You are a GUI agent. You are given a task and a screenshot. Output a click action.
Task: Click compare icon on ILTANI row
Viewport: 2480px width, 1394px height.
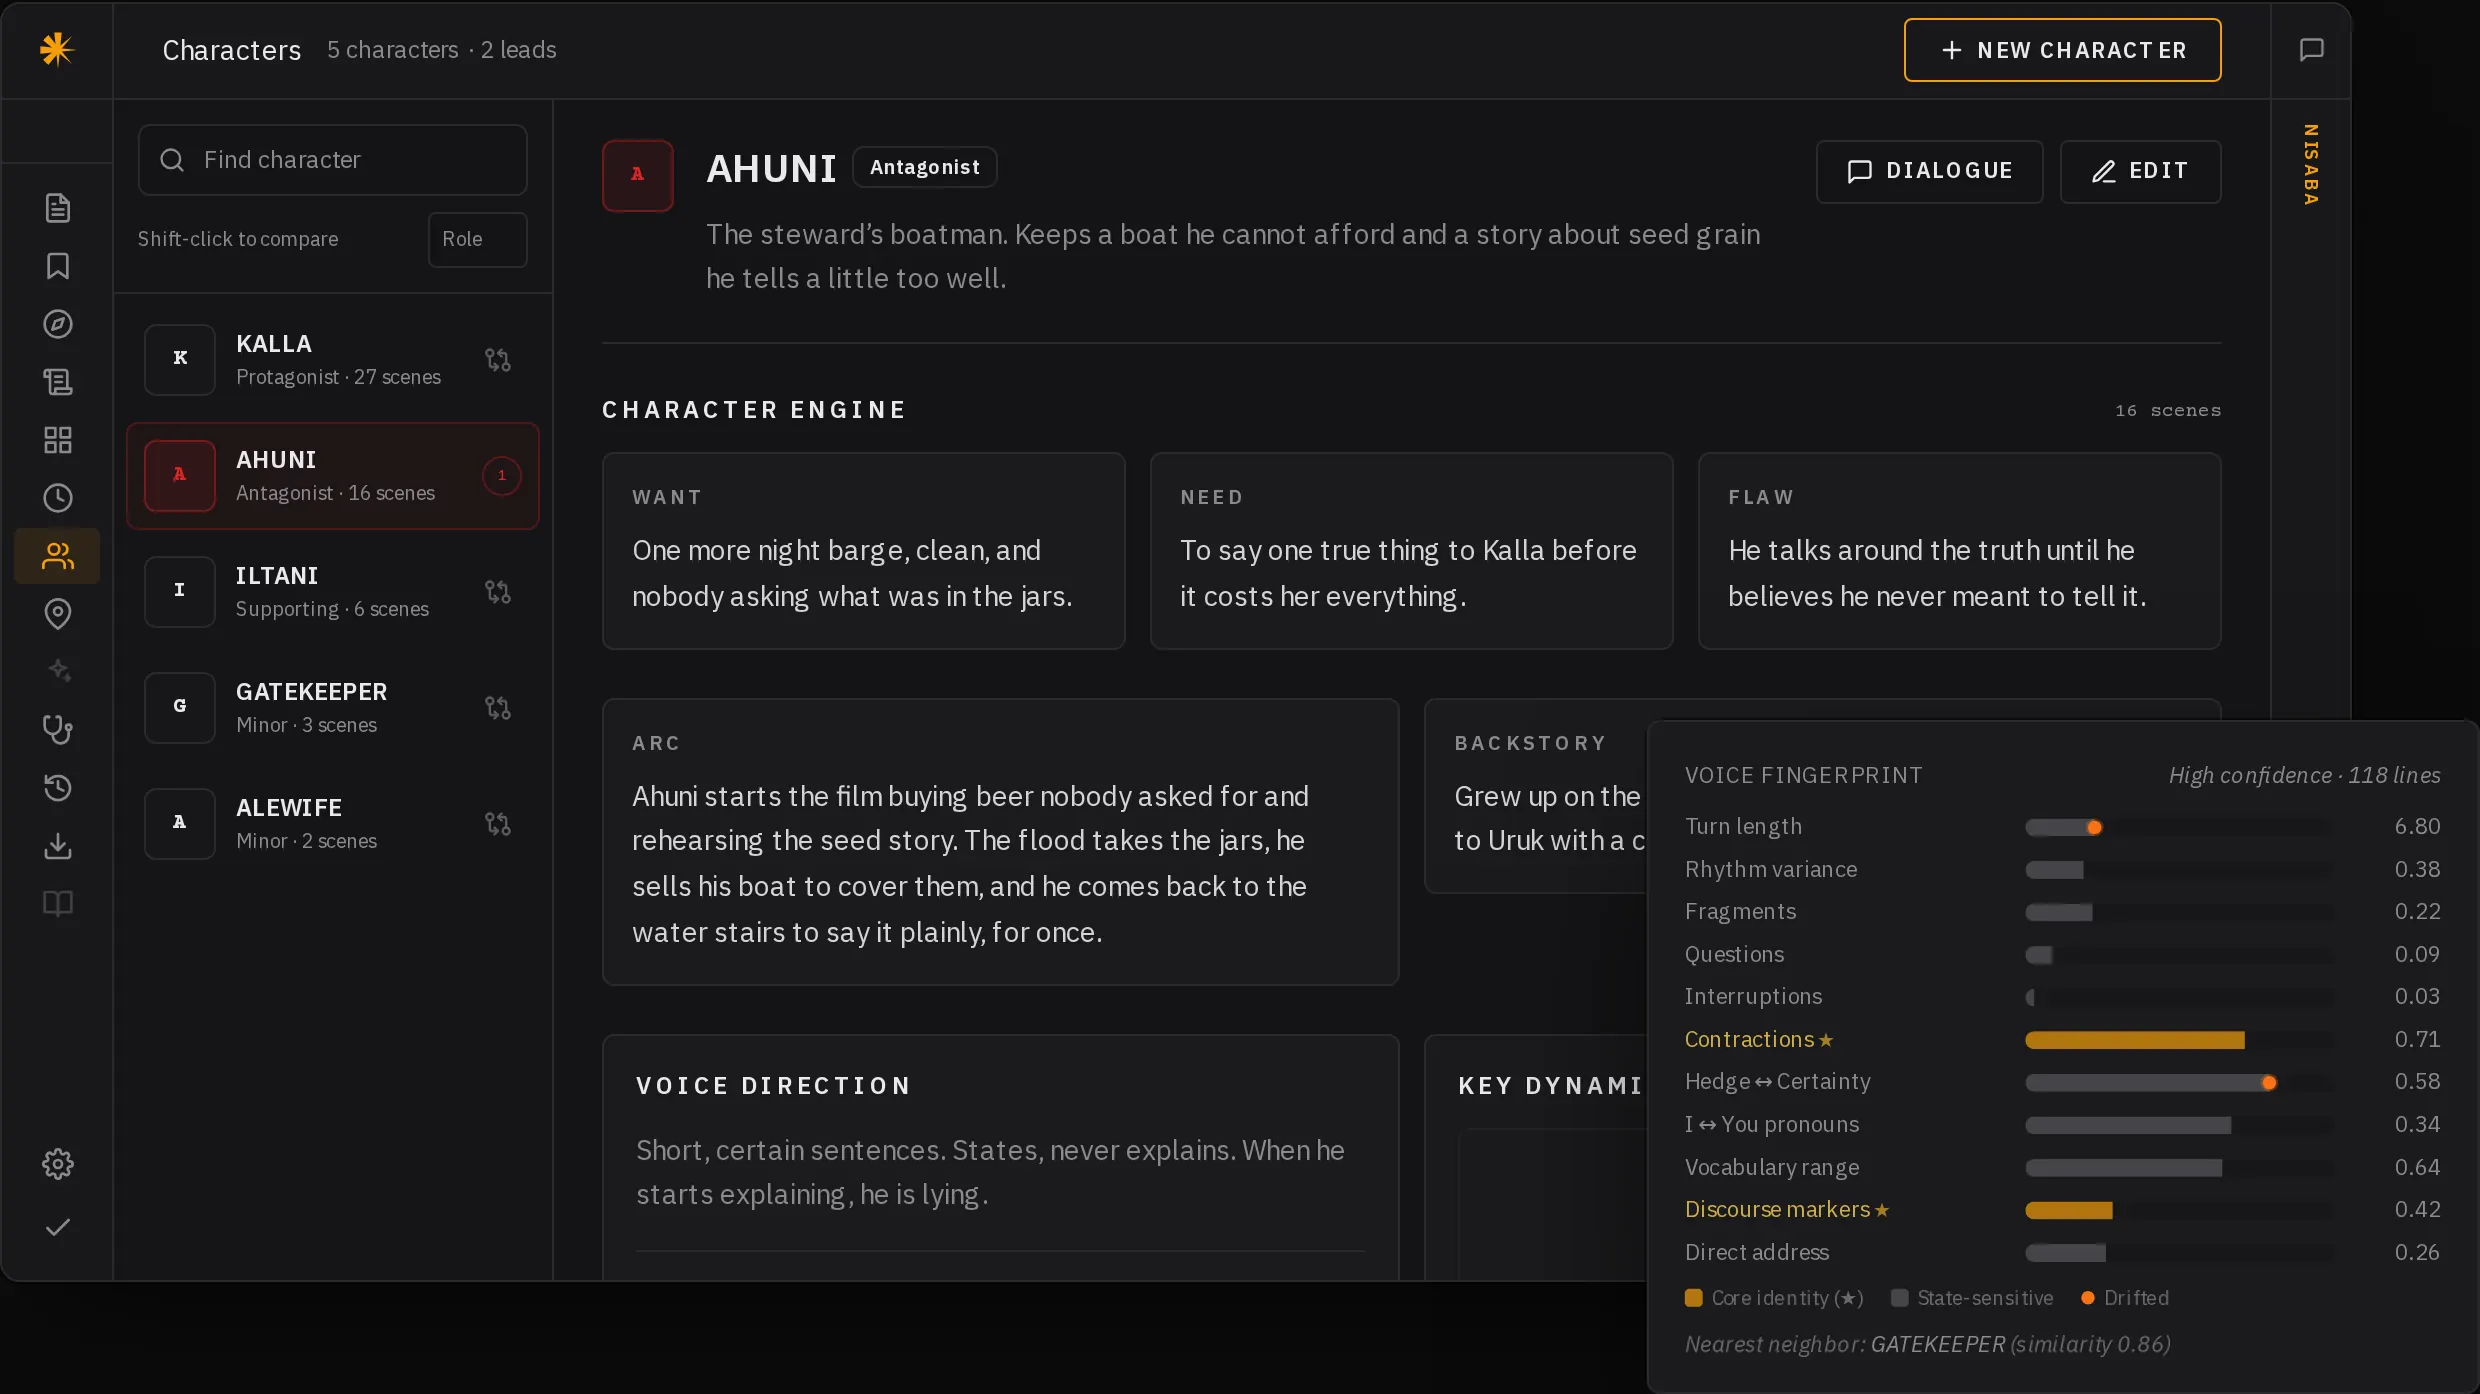click(x=497, y=592)
